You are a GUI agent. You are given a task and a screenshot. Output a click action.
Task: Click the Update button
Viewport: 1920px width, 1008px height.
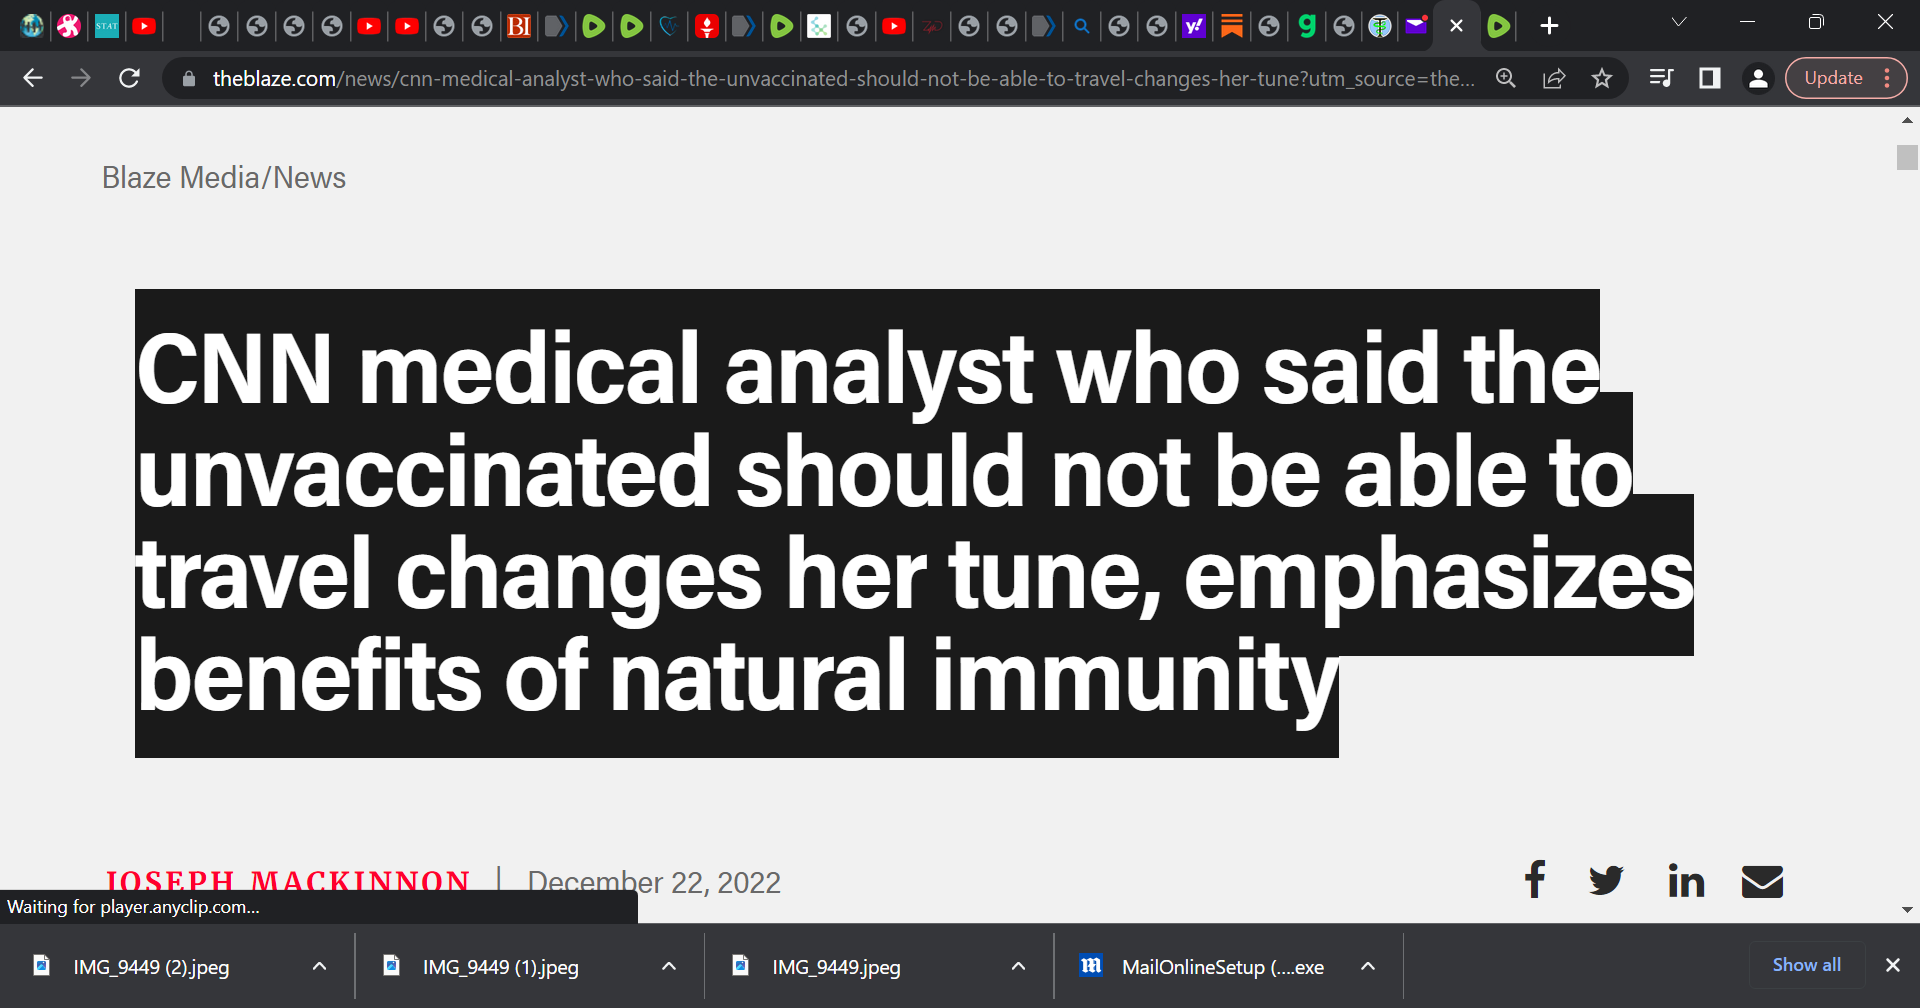1846,78
